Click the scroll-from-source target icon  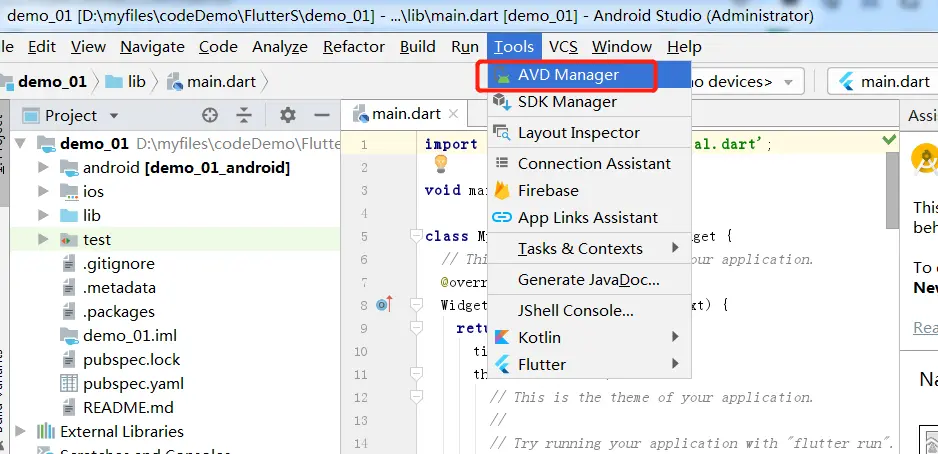tap(209, 115)
